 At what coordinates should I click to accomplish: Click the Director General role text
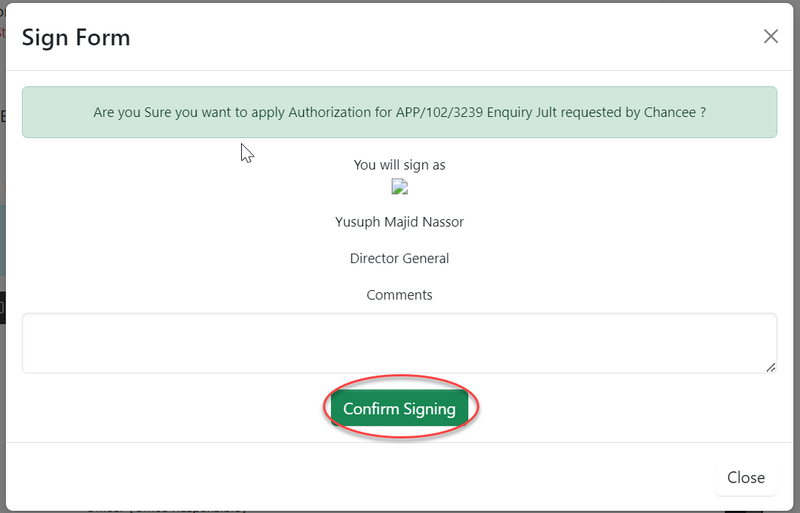tap(399, 258)
